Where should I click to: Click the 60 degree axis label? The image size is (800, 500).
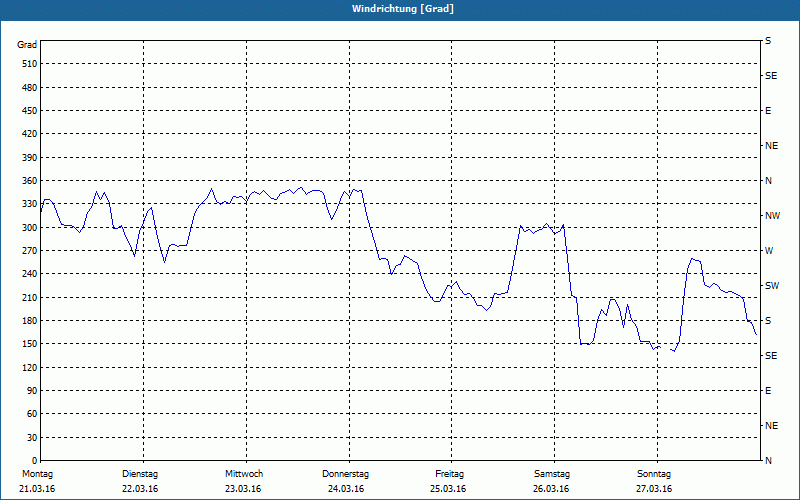point(32,413)
